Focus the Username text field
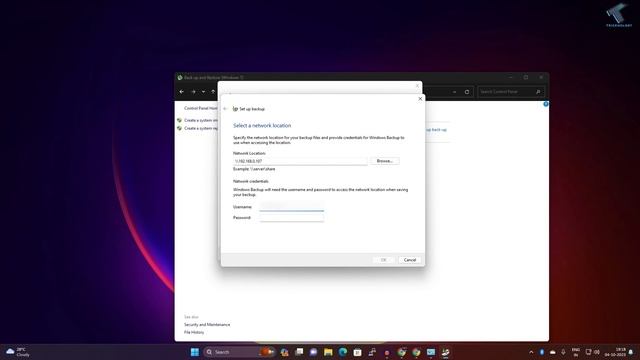Image resolution: width=640 pixels, height=360 pixels. coord(291,207)
